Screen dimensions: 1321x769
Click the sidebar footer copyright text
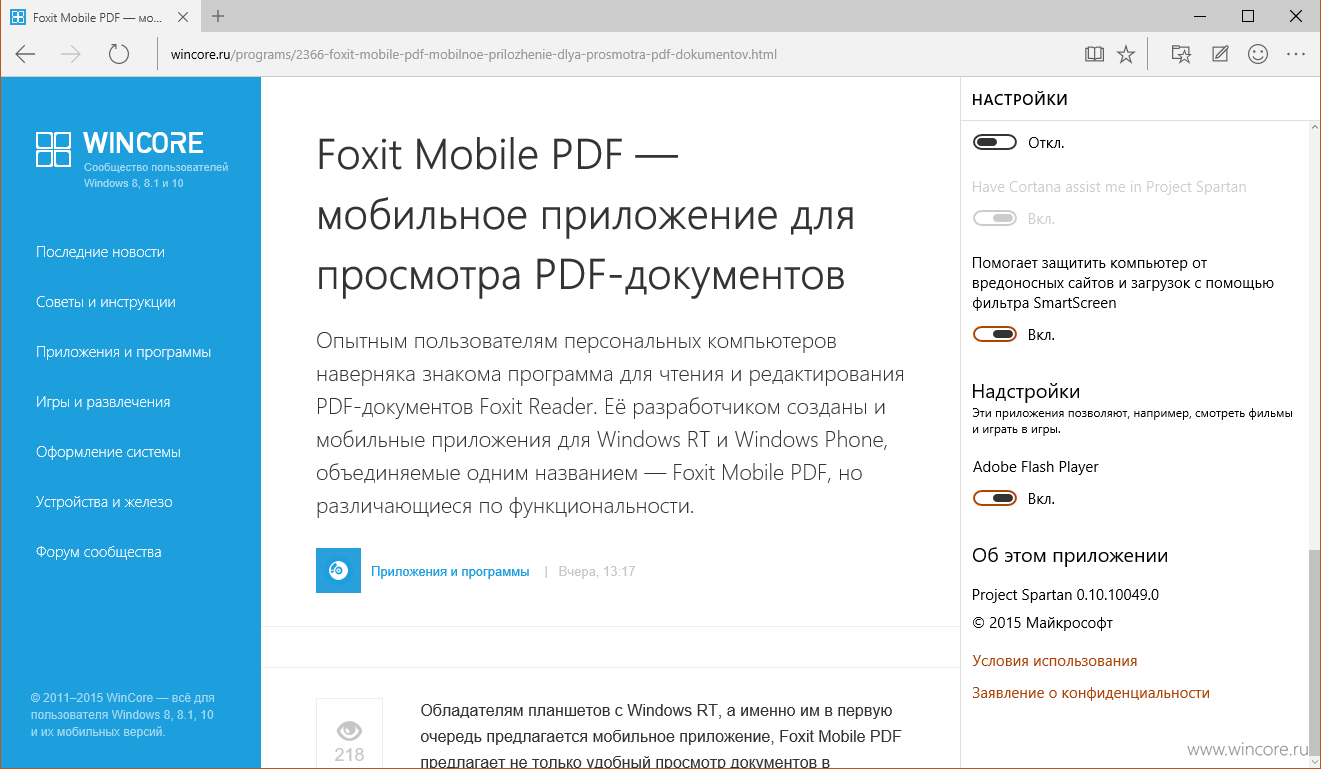(x=123, y=714)
